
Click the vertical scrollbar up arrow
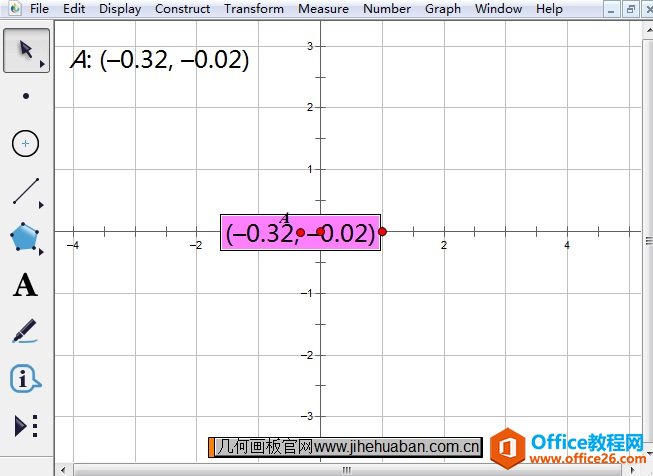[x=649, y=30]
